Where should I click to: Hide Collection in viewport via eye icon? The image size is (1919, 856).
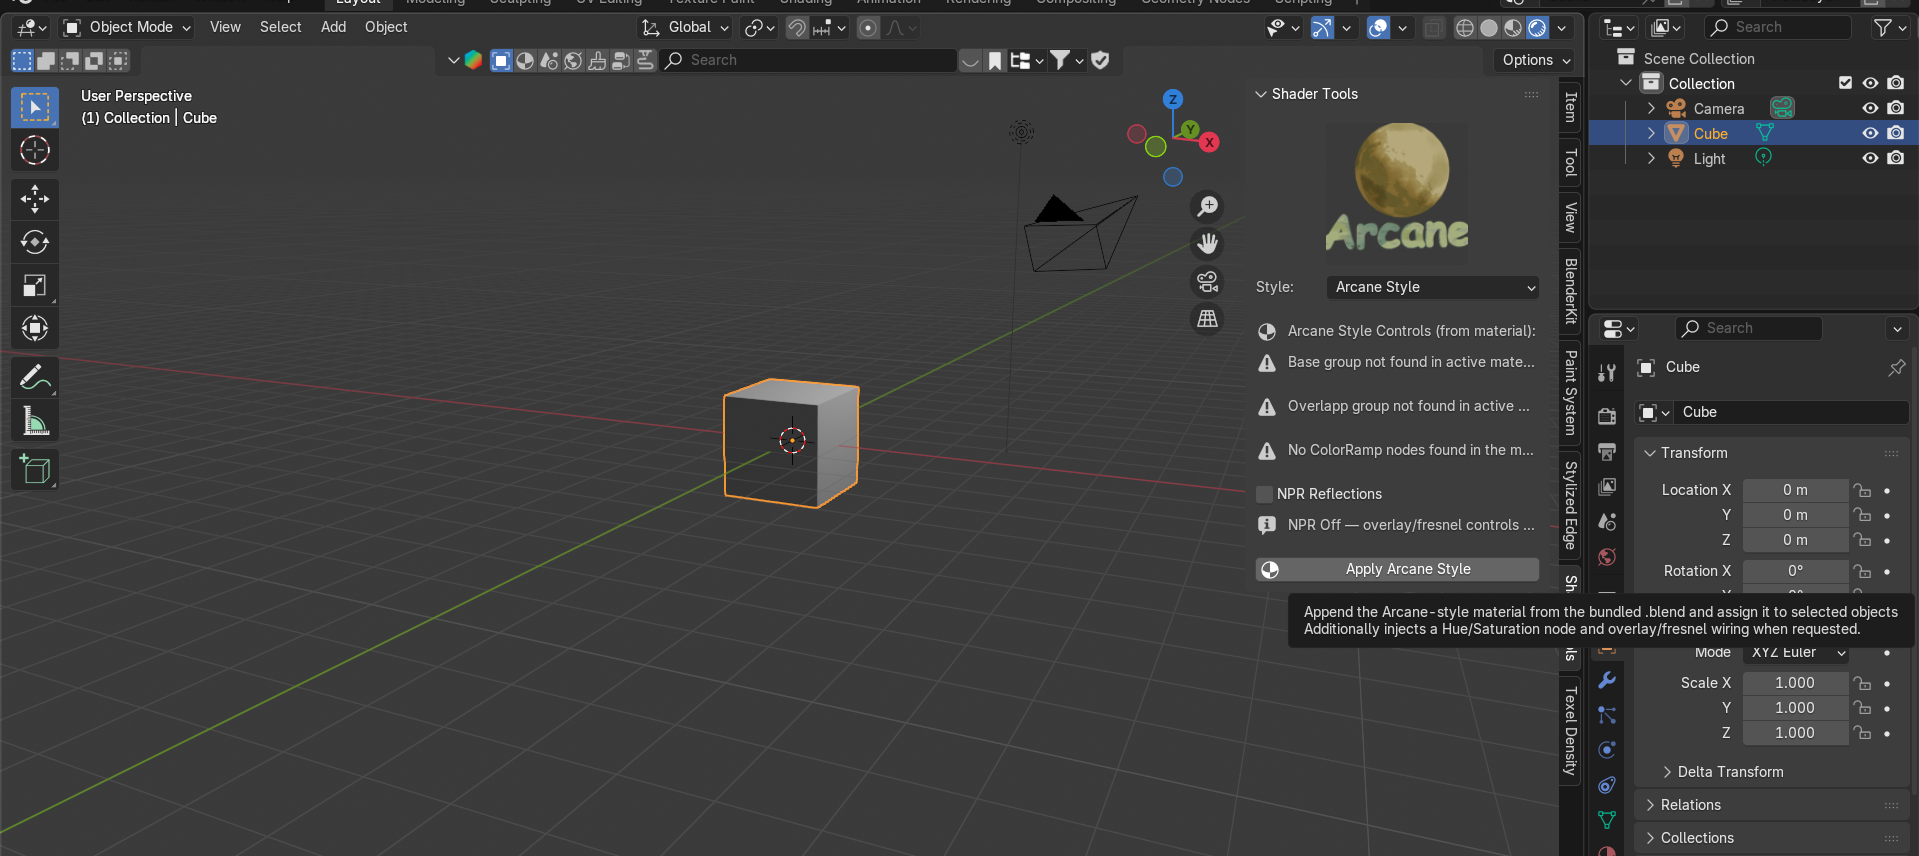(1870, 83)
